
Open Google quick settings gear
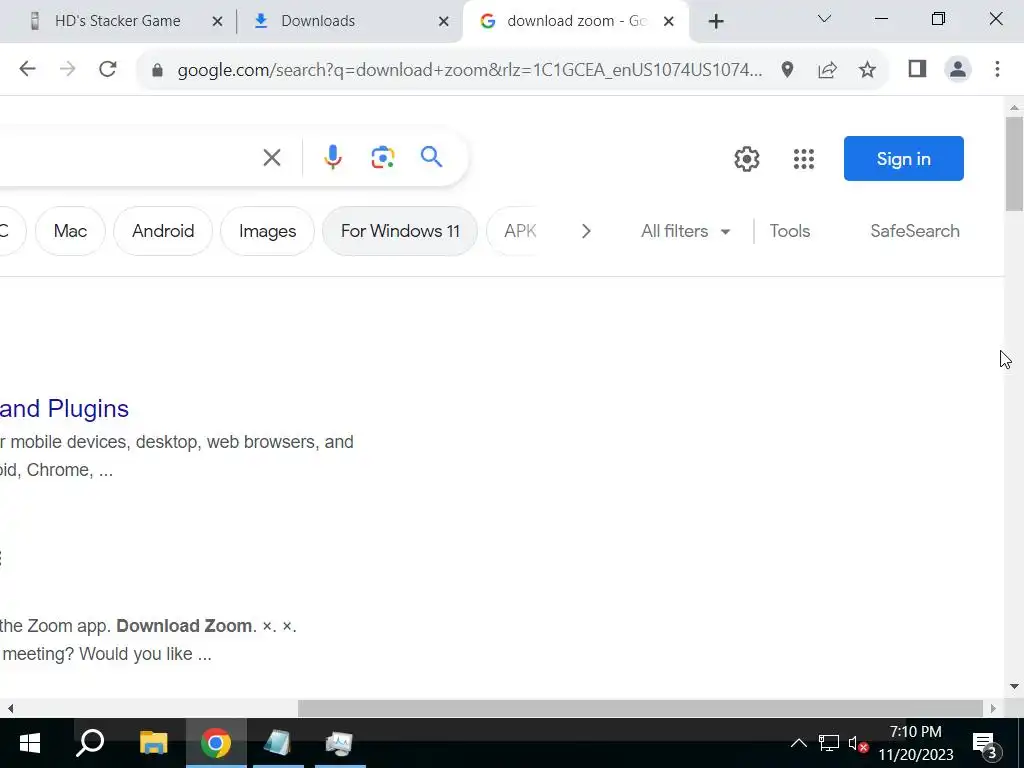pyautogui.click(x=746, y=159)
